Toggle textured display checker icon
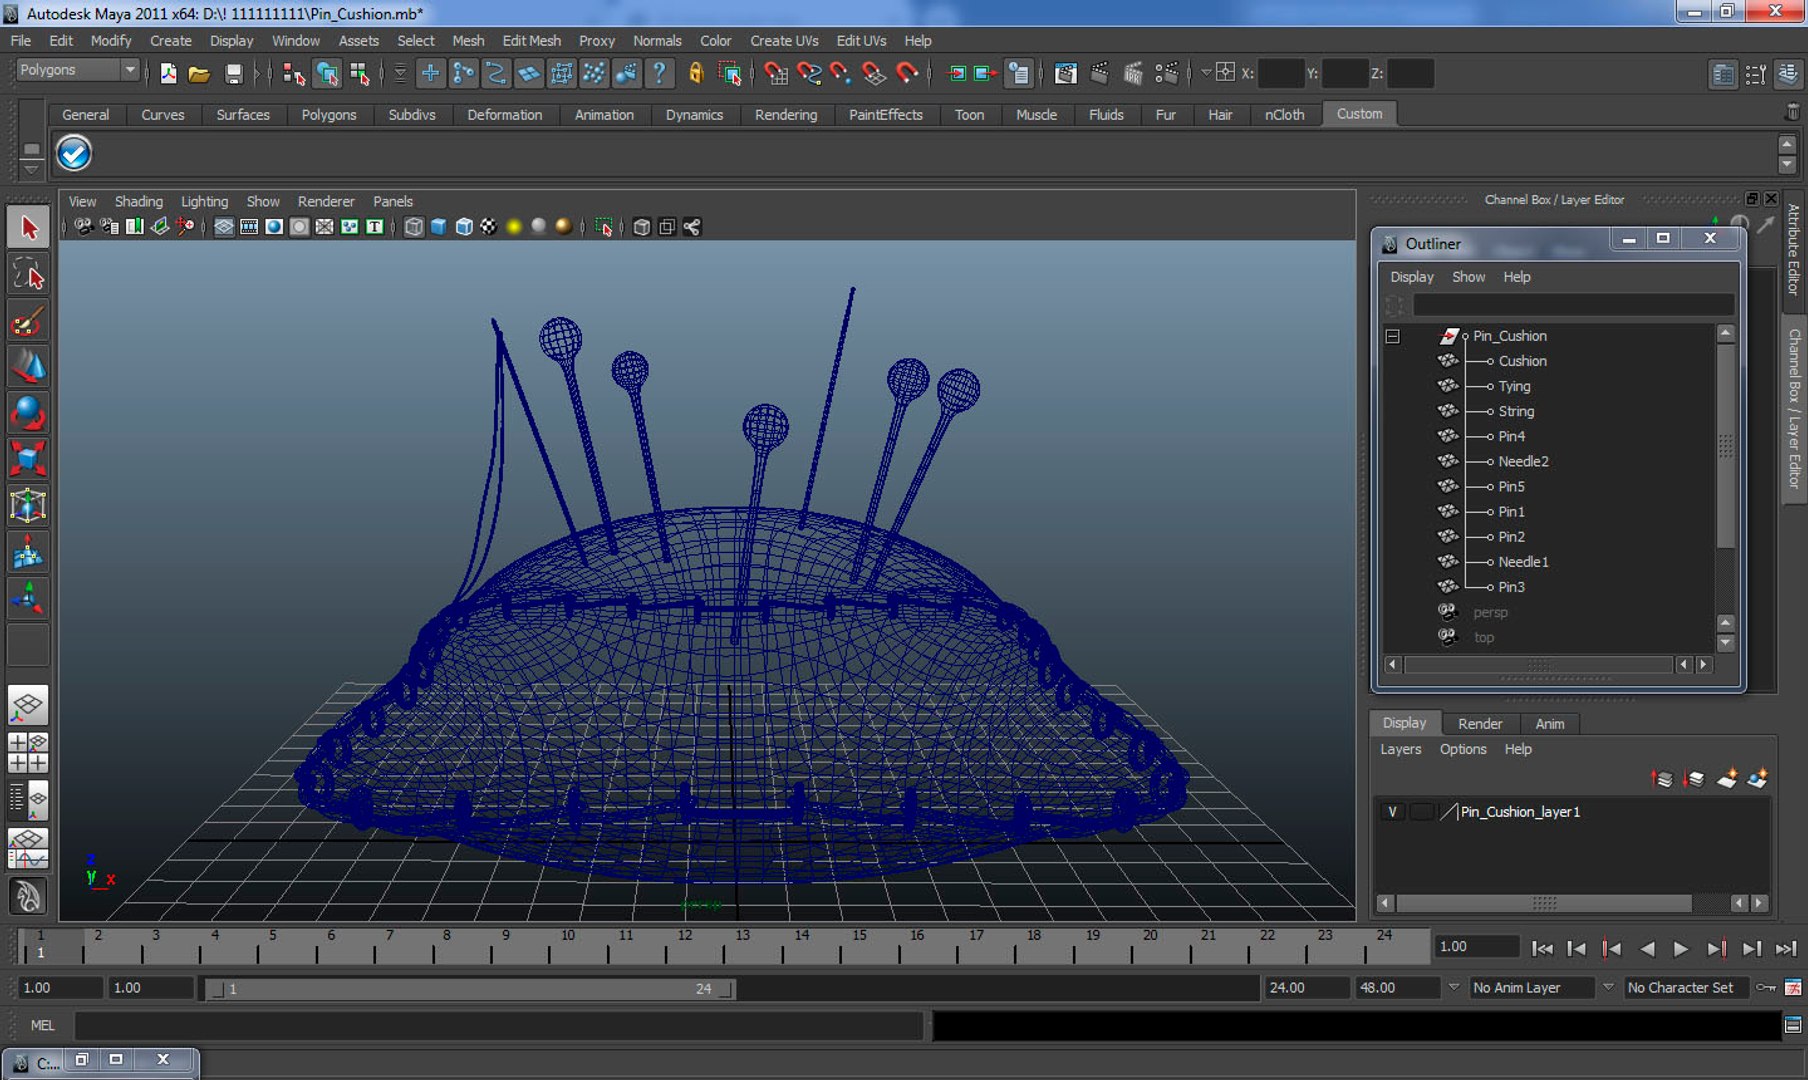The width and height of the screenshot is (1808, 1080). pos(489,227)
